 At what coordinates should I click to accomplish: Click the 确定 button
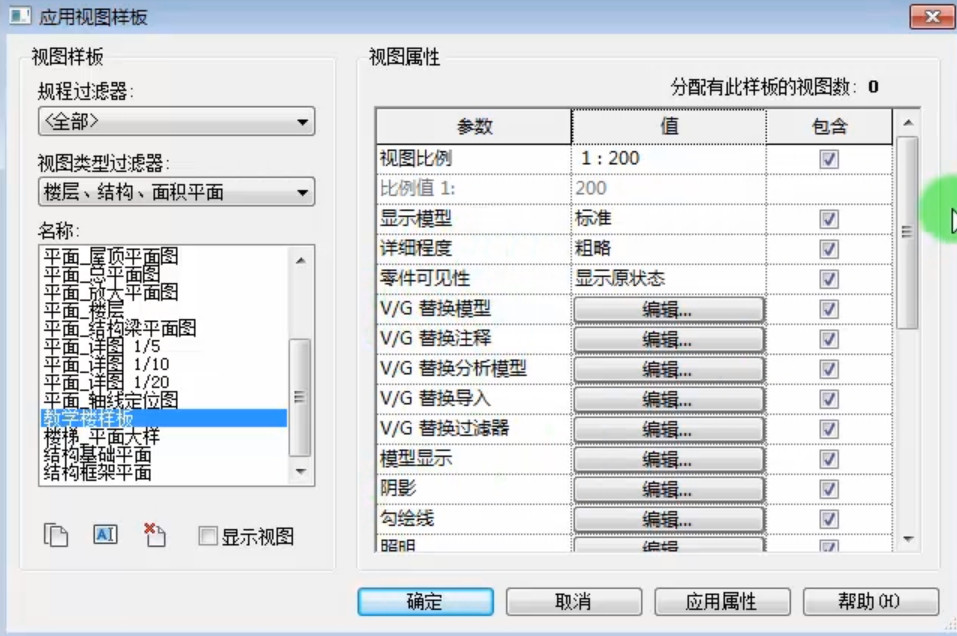pos(425,602)
